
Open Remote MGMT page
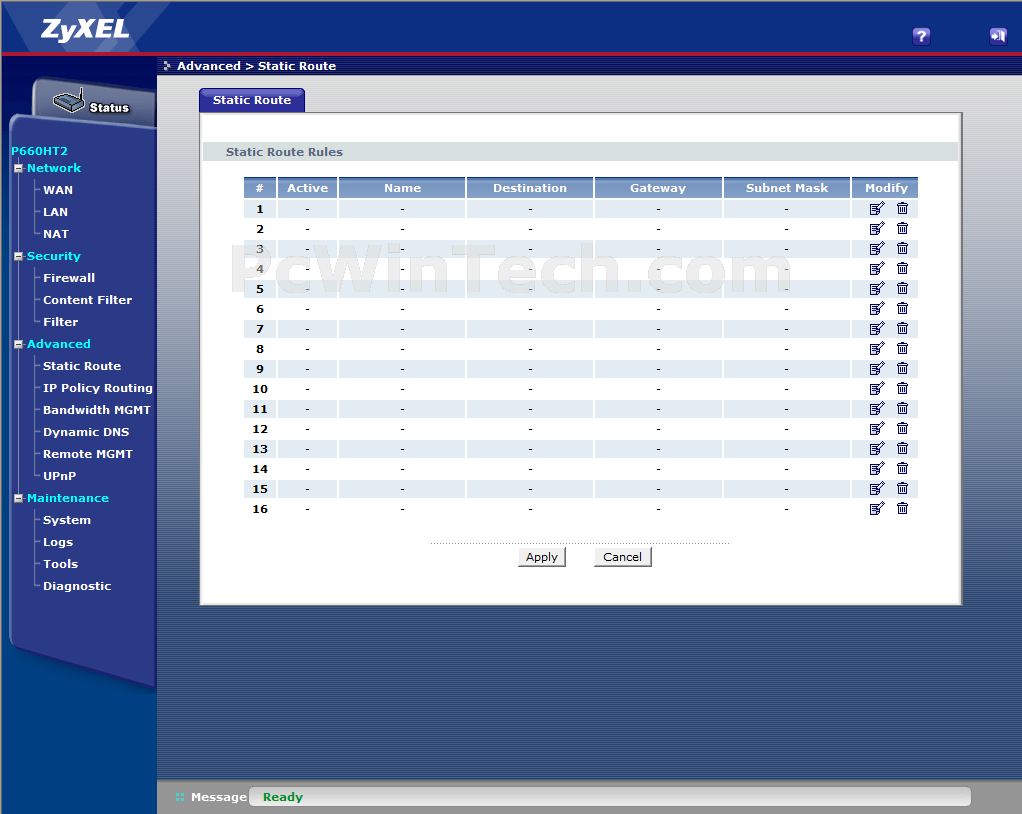[x=88, y=454]
